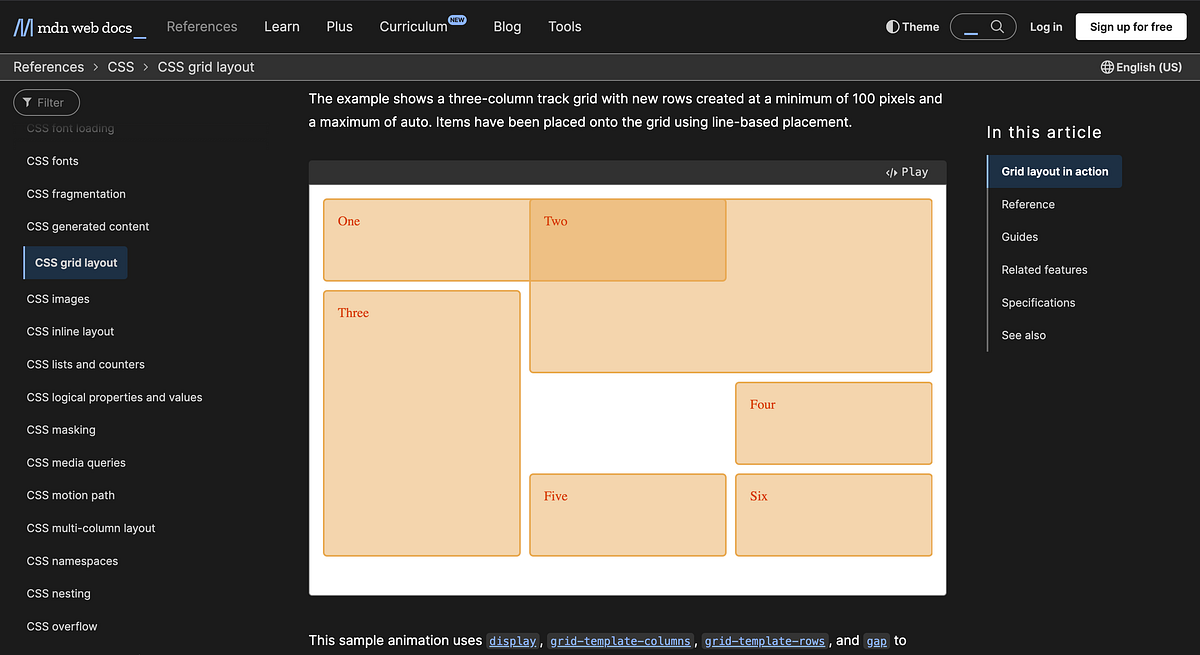Open the Tools menu
Screen dimensions: 1200x655
tap(564, 26)
